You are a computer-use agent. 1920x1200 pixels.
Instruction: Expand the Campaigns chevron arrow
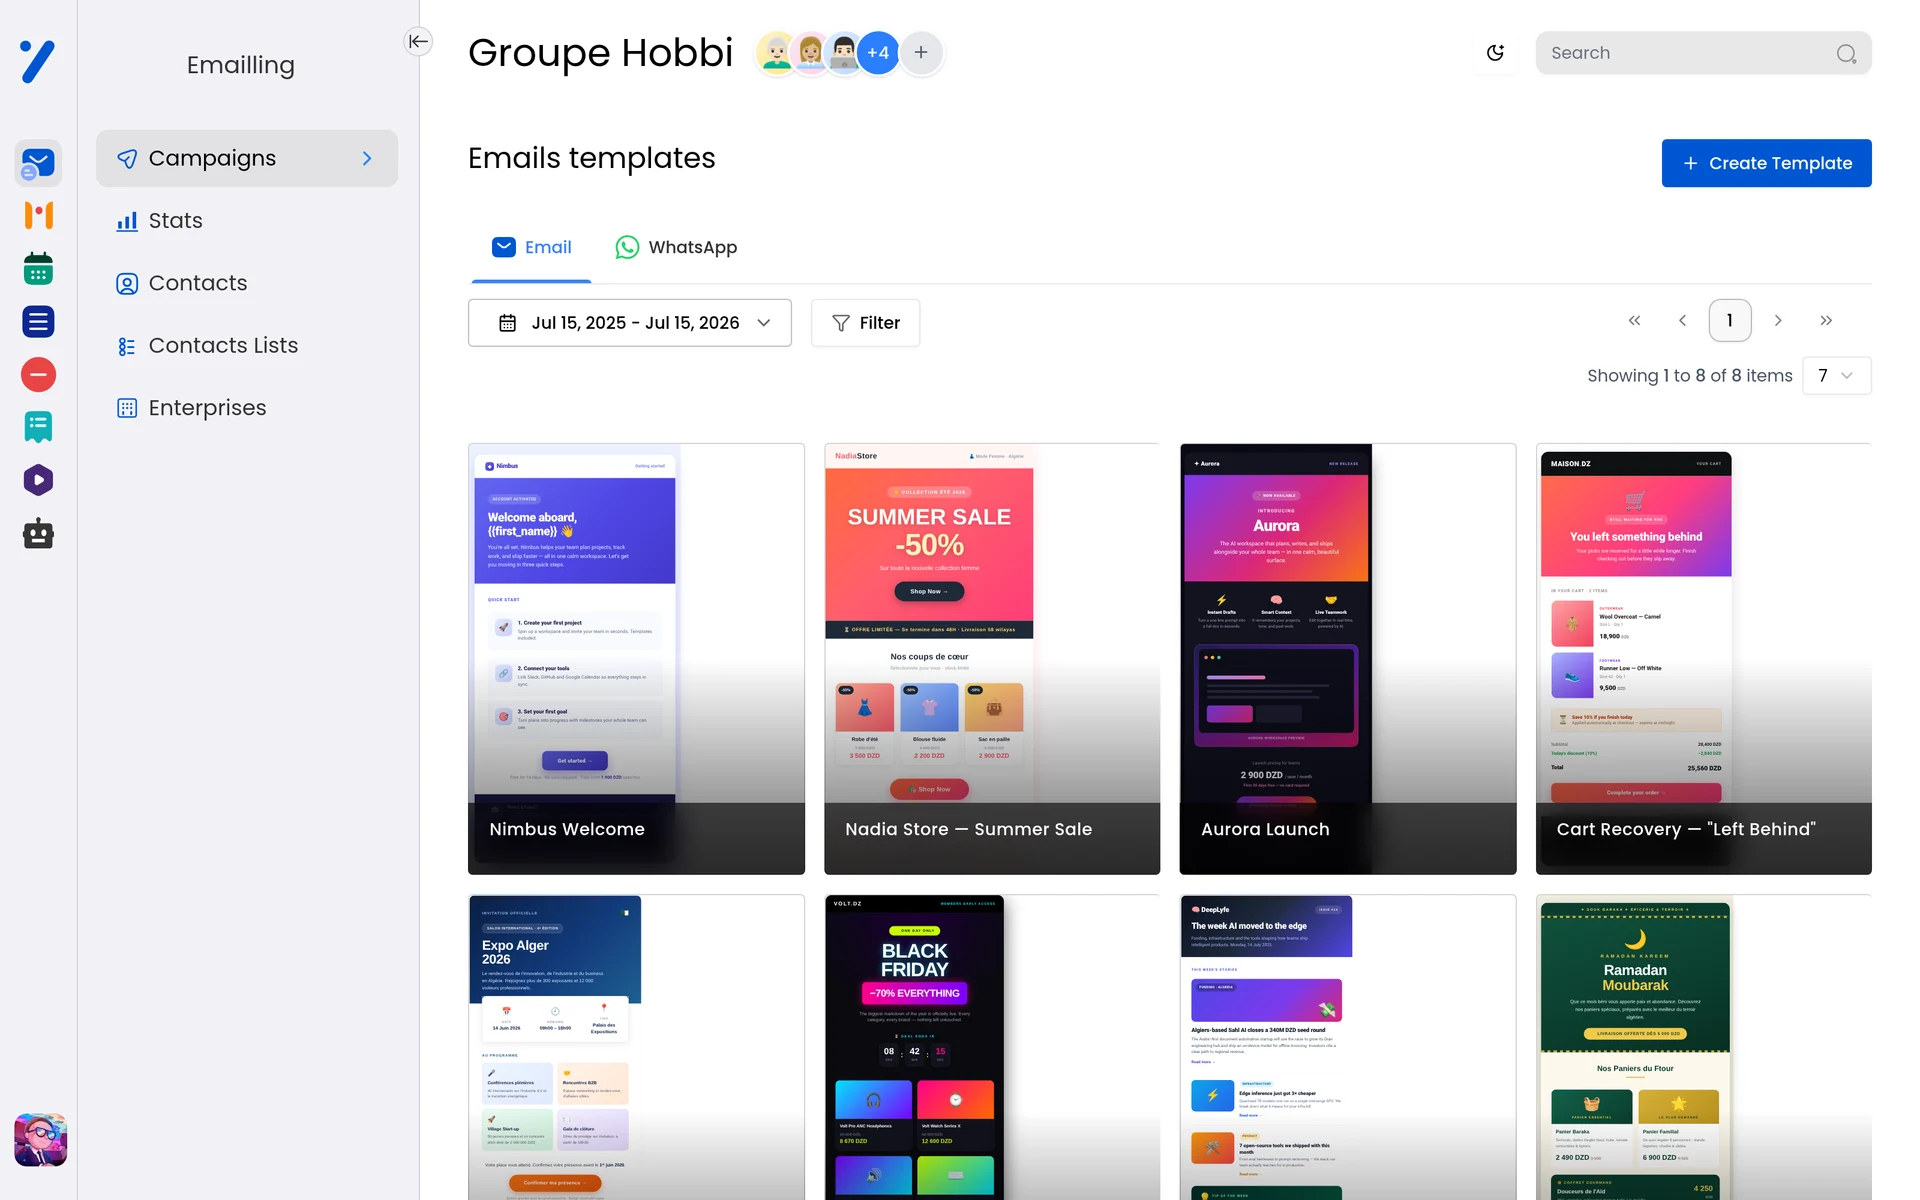tap(367, 158)
